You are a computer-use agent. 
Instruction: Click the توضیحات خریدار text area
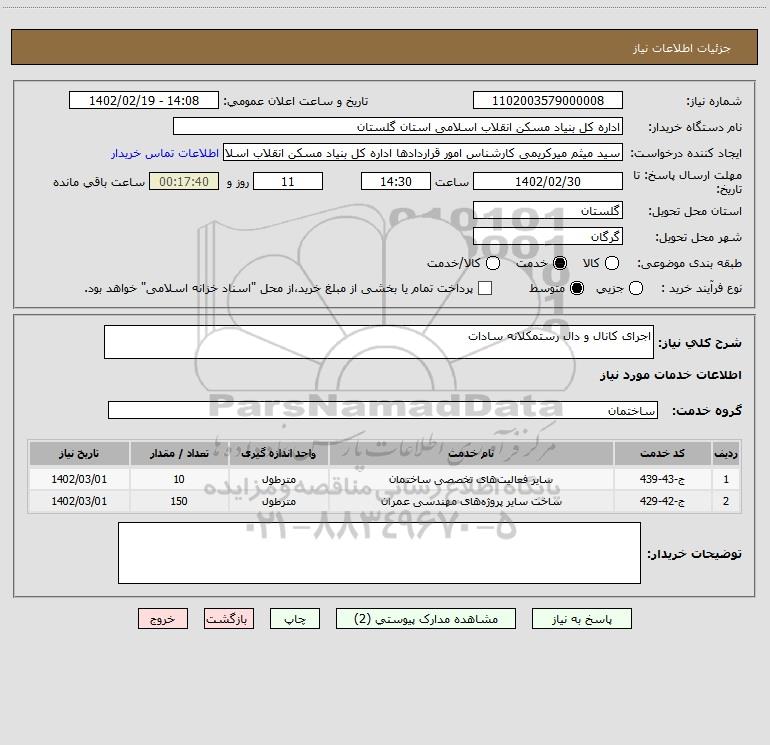click(x=379, y=553)
